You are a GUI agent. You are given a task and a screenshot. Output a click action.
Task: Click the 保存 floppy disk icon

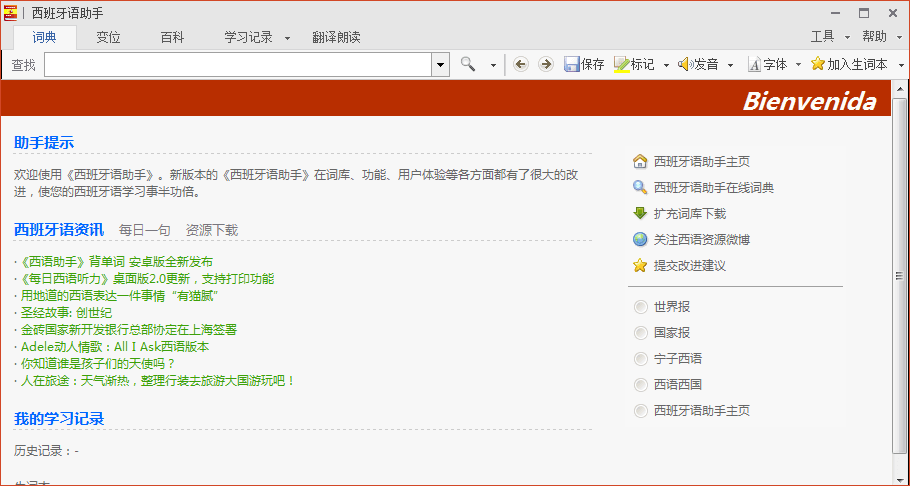[x=572, y=64]
